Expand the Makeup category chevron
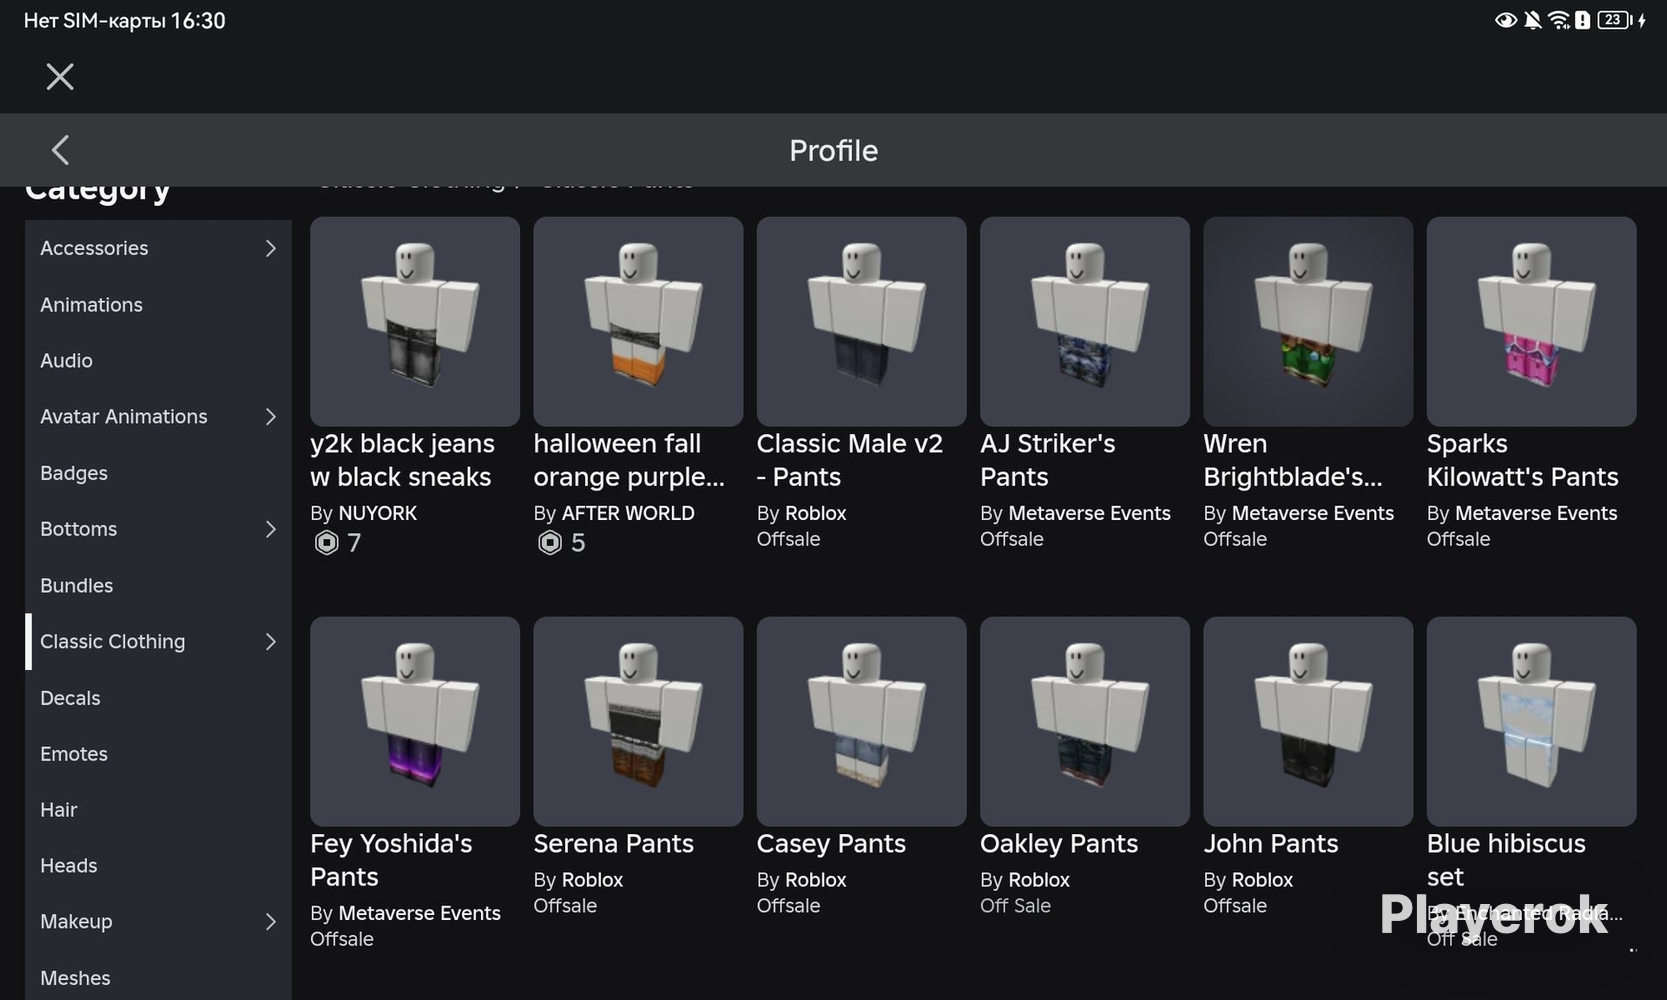1667x1000 pixels. [x=270, y=921]
